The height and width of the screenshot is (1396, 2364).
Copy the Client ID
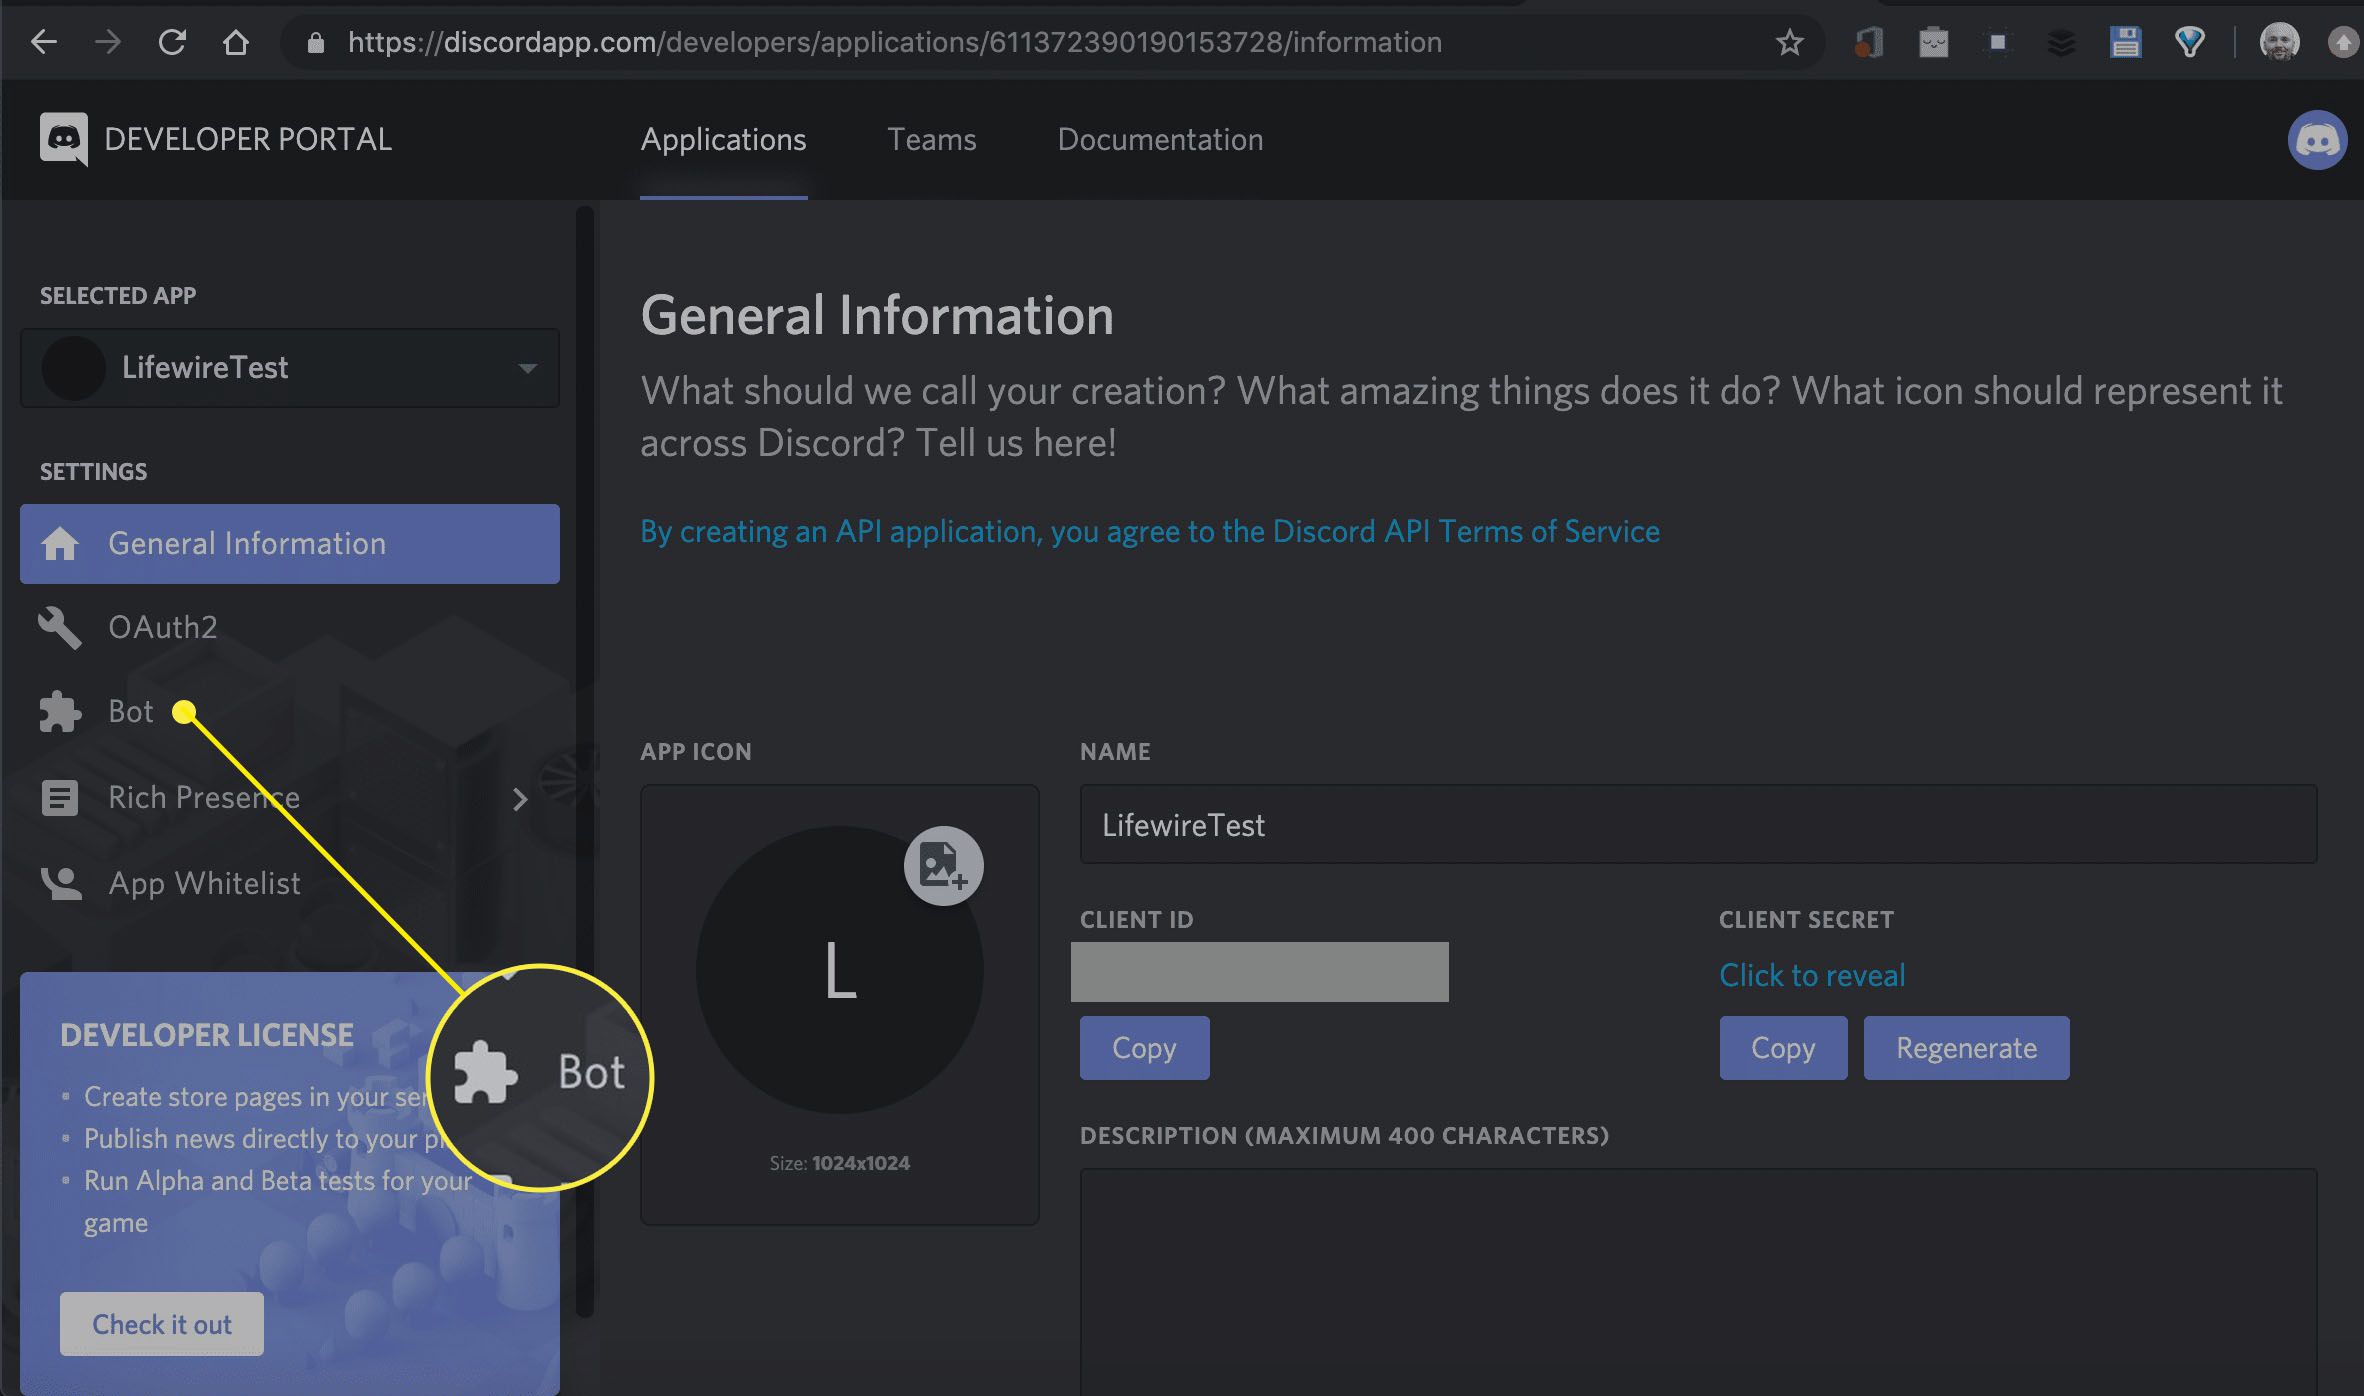click(x=1144, y=1048)
